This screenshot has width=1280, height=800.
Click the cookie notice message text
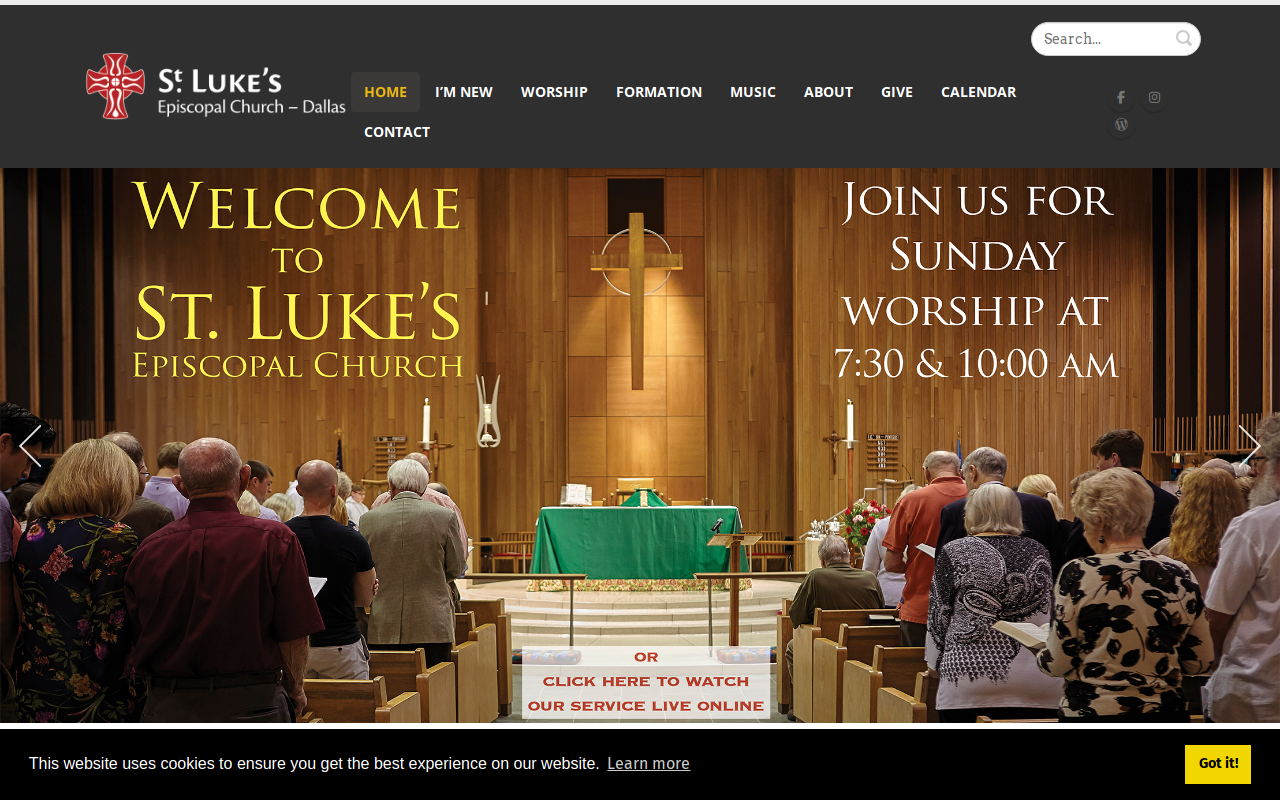click(314, 764)
